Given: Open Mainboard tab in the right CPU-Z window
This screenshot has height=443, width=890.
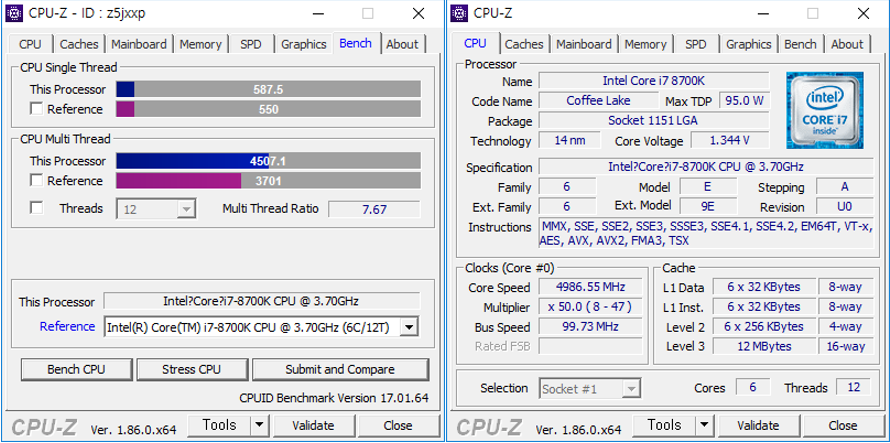Looking at the screenshot, I should pos(584,44).
